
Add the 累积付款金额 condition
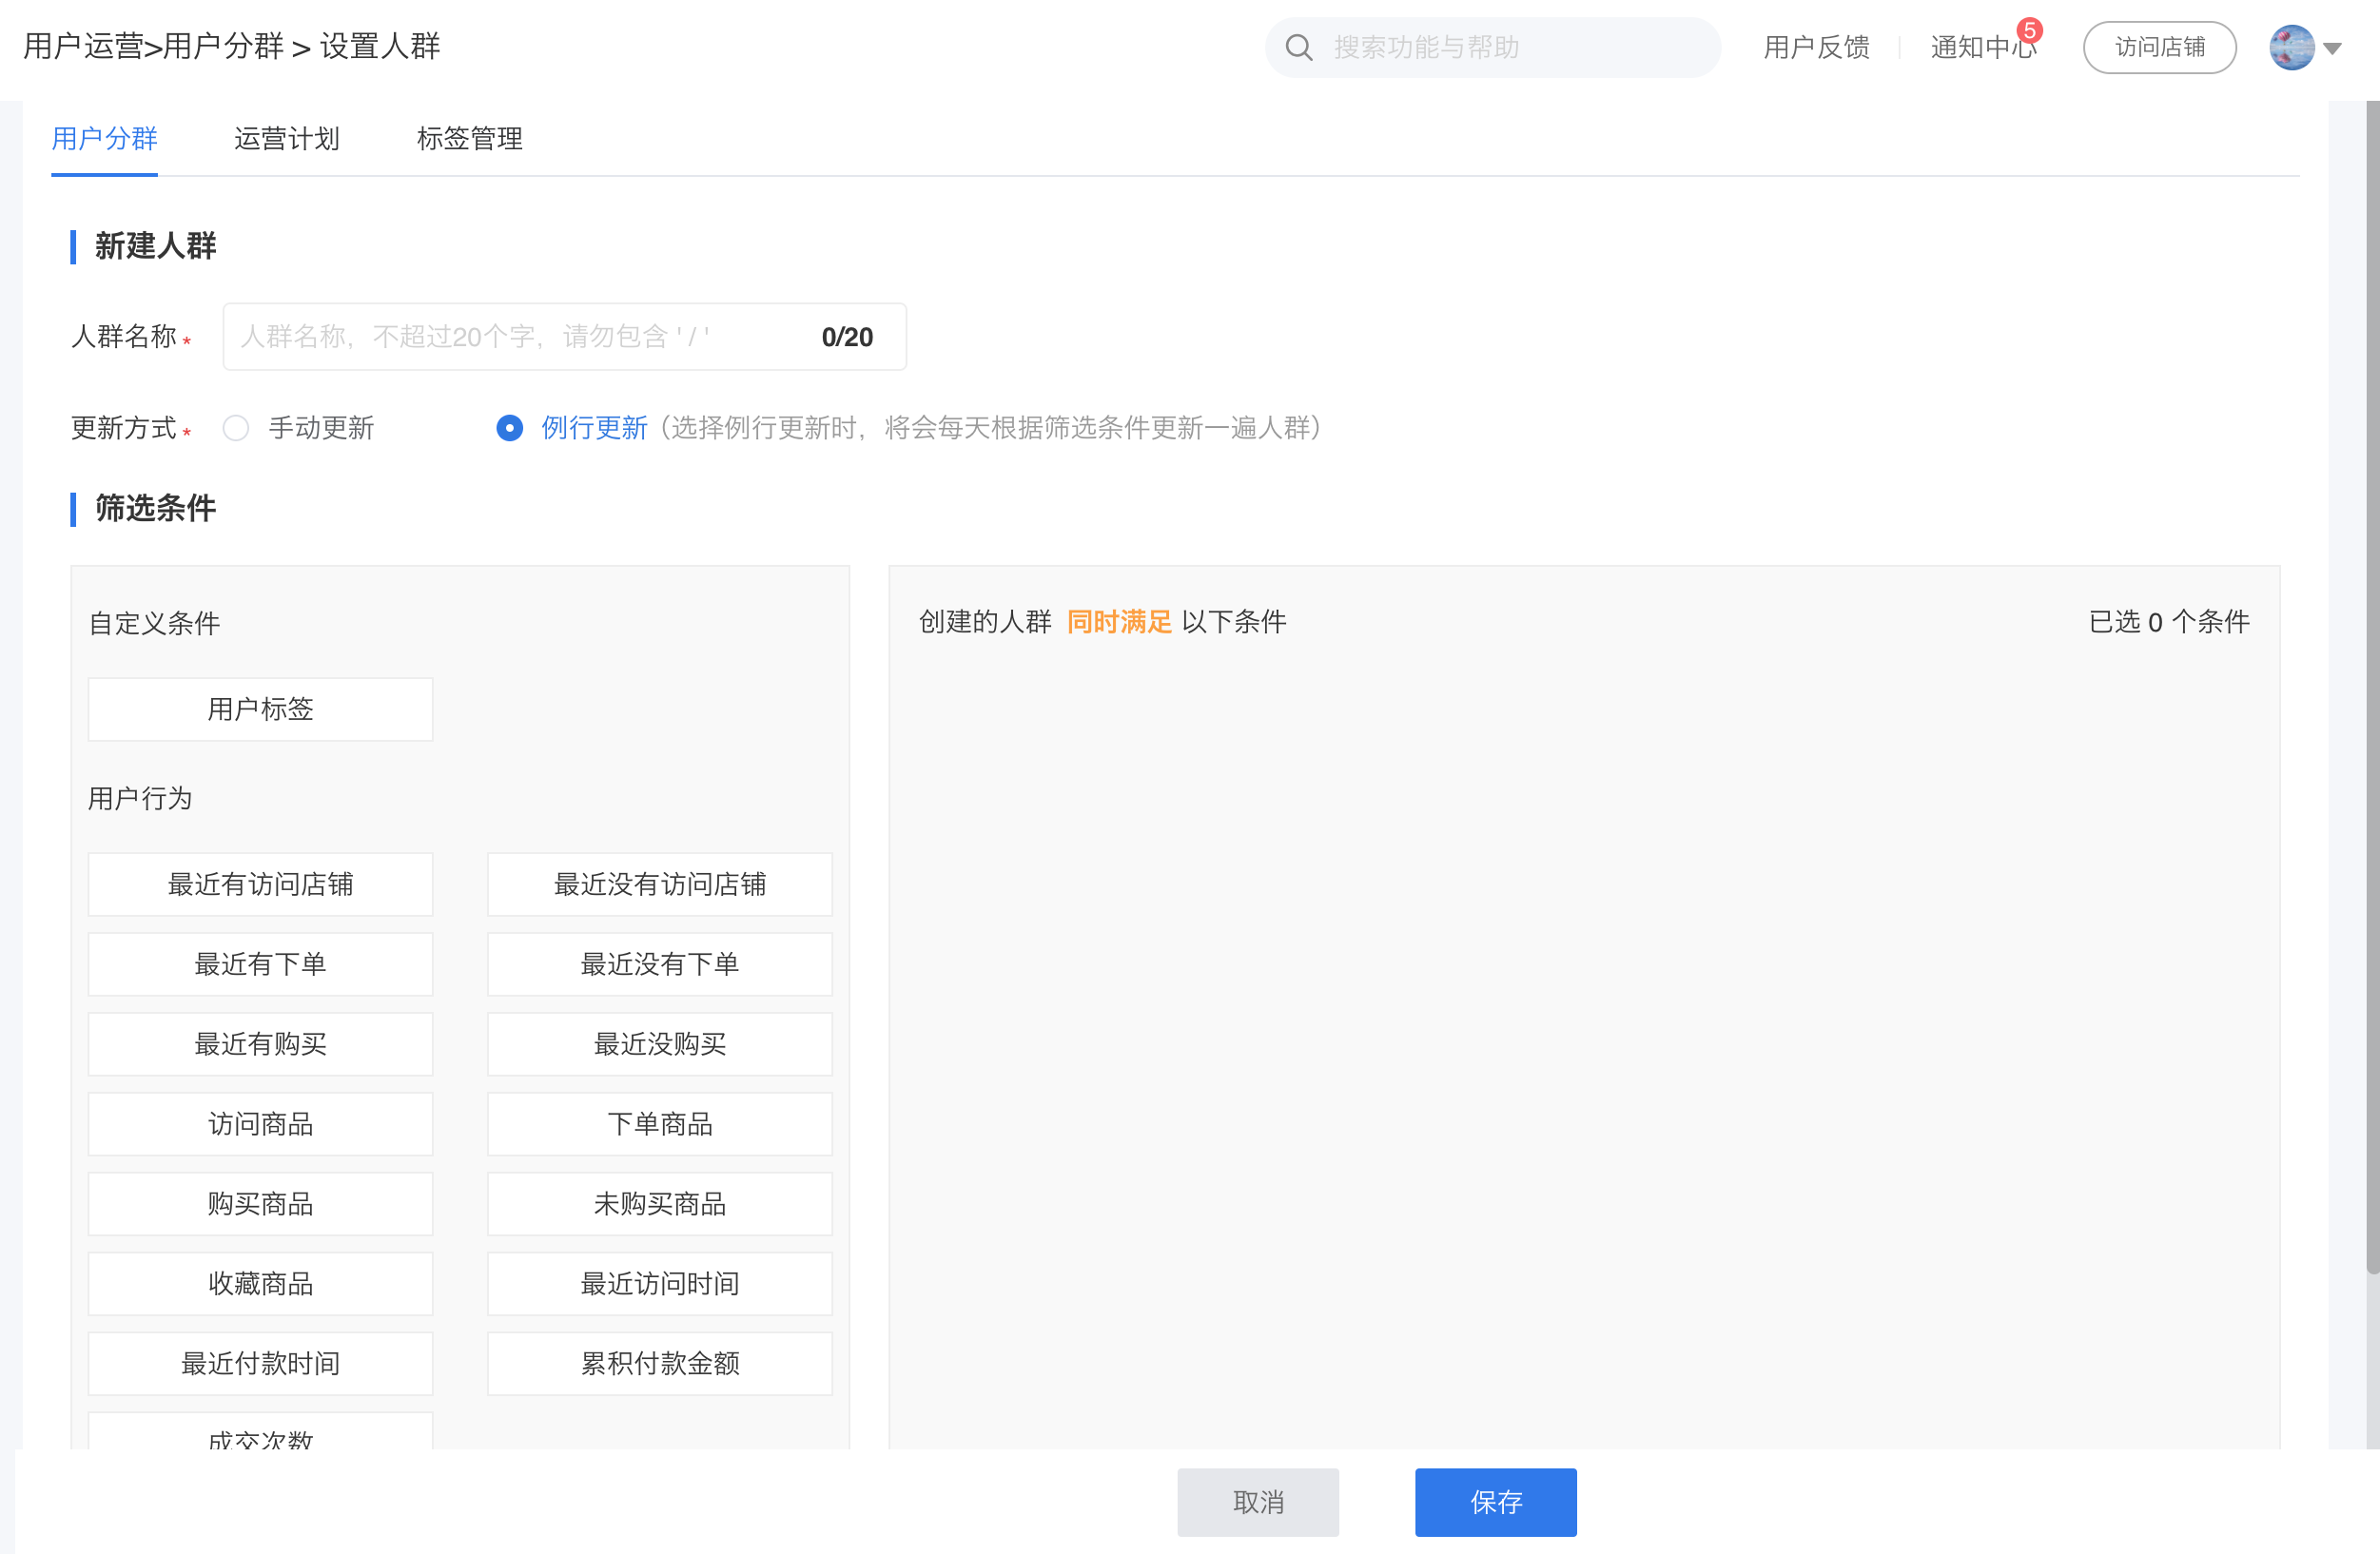coord(659,1364)
